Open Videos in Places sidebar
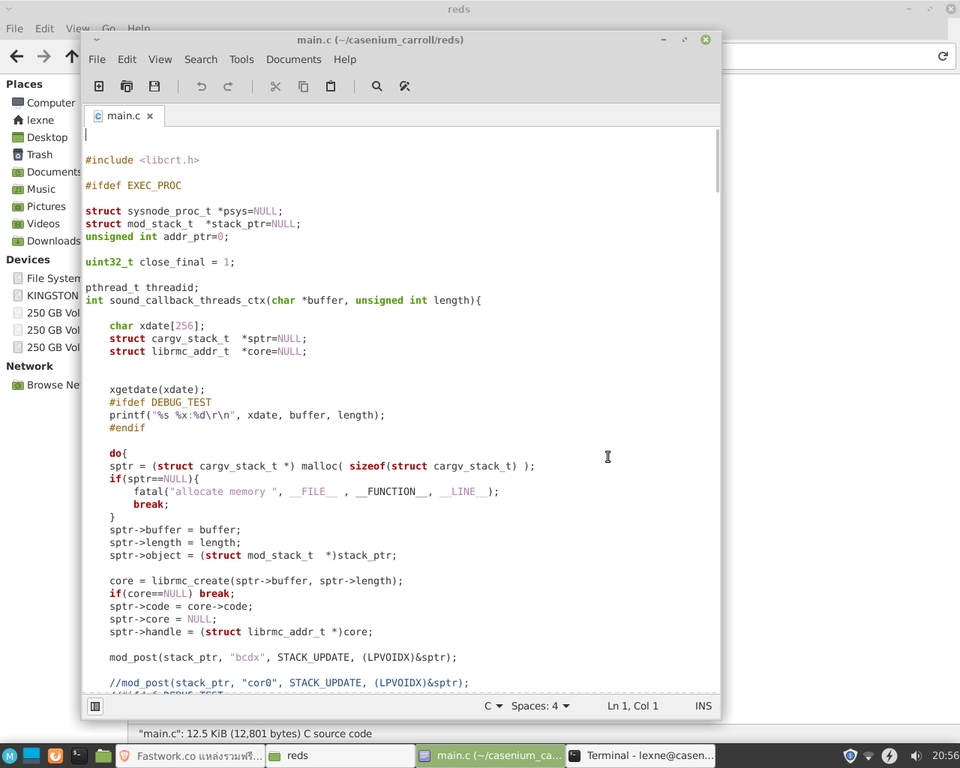The height and width of the screenshot is (768, 960). (37, 224)
